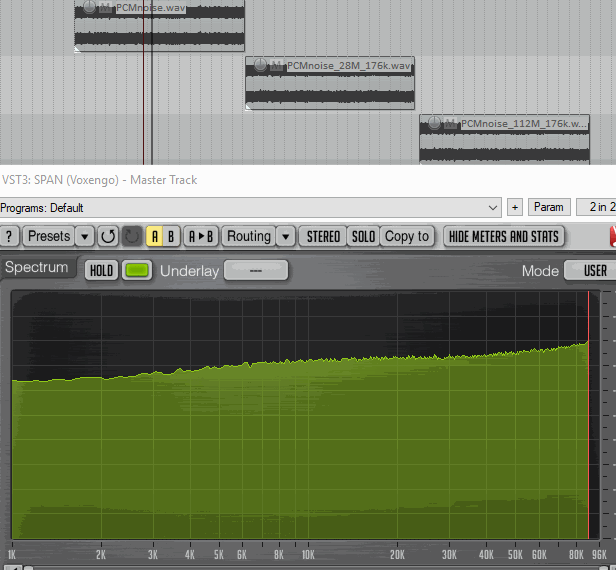Toggle the spectrum HOLD button
This screenshot has width=616, height=570.
coord(101,270)
